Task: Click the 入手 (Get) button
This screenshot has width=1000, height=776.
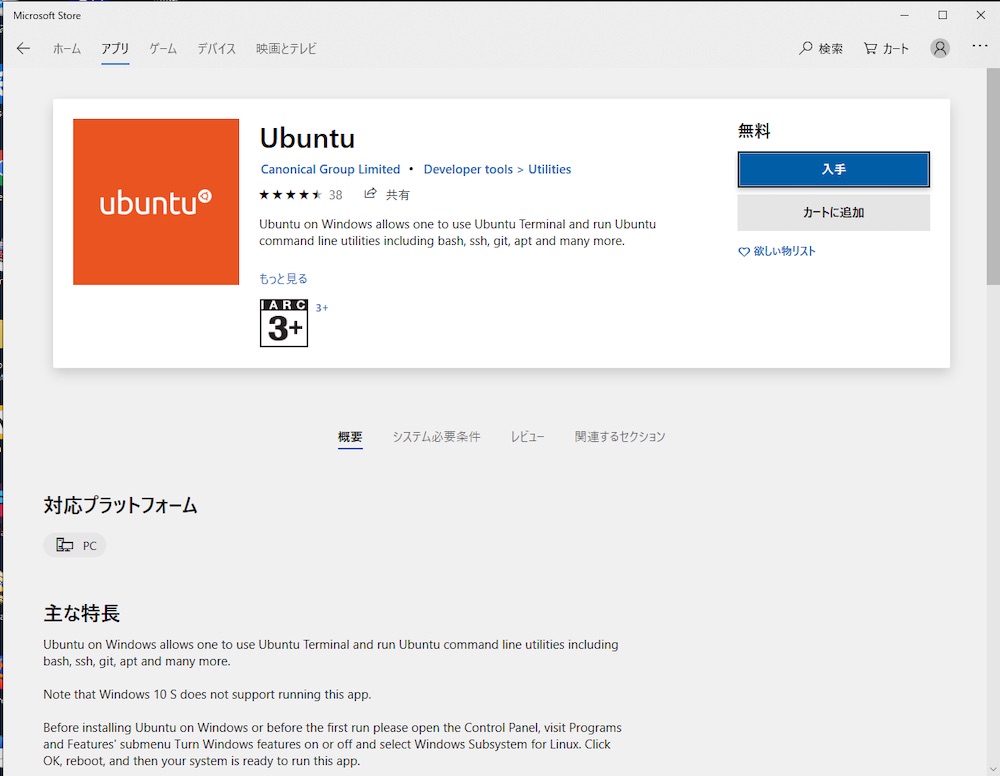Action: pos(834,170)
